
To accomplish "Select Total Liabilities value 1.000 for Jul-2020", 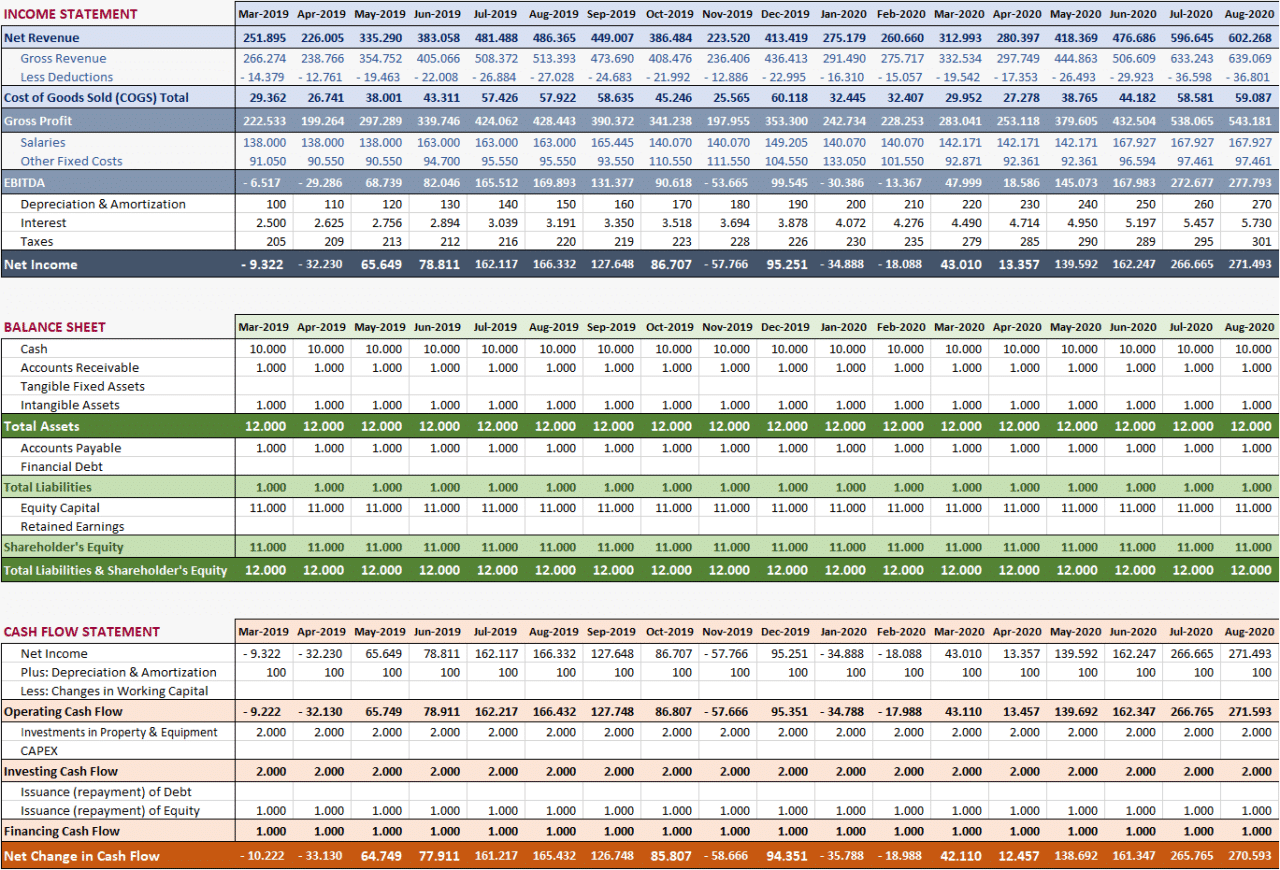I will pos(1198,487).
